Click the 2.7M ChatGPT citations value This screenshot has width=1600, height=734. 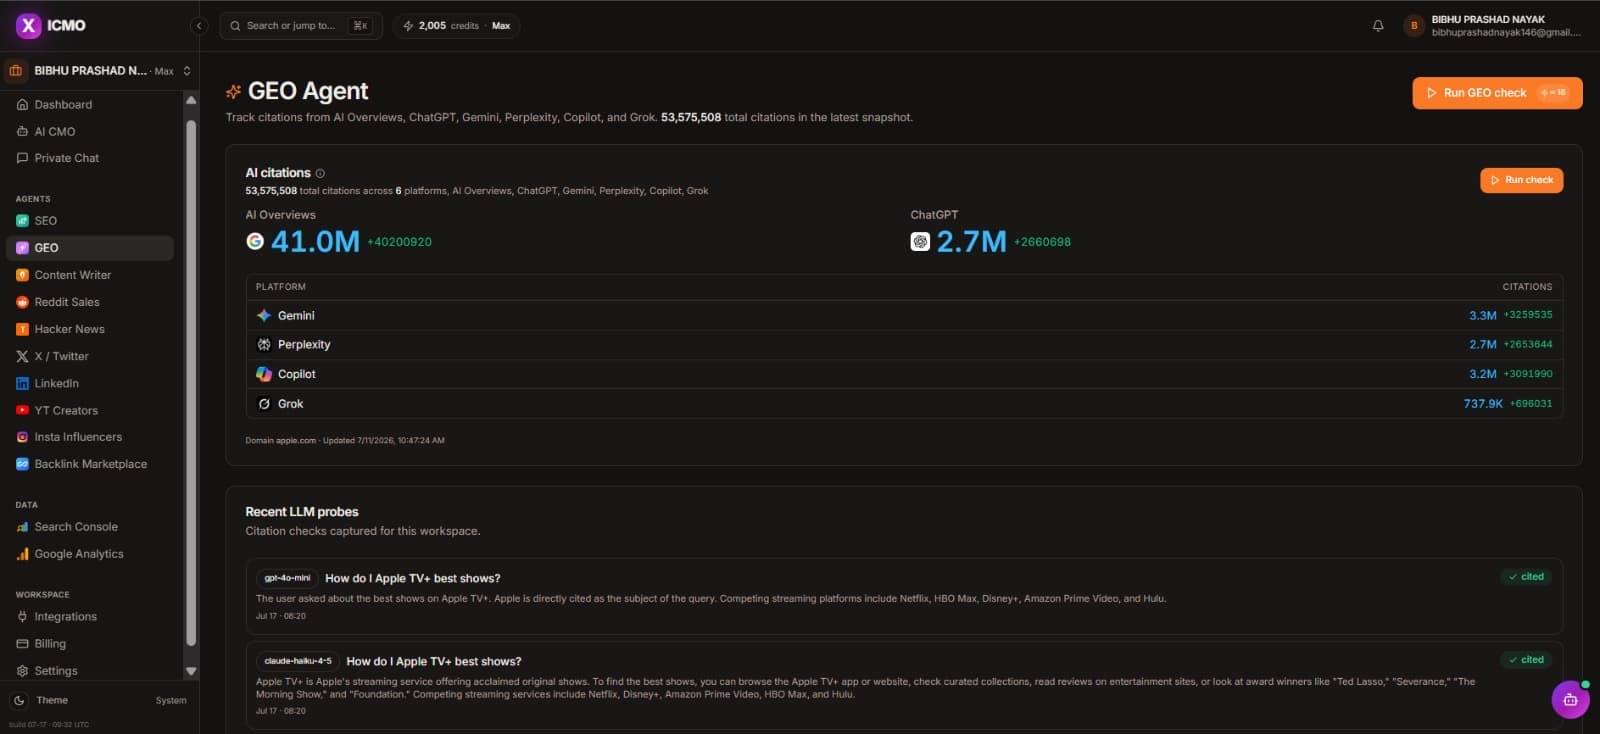click(x=971, y=241)
